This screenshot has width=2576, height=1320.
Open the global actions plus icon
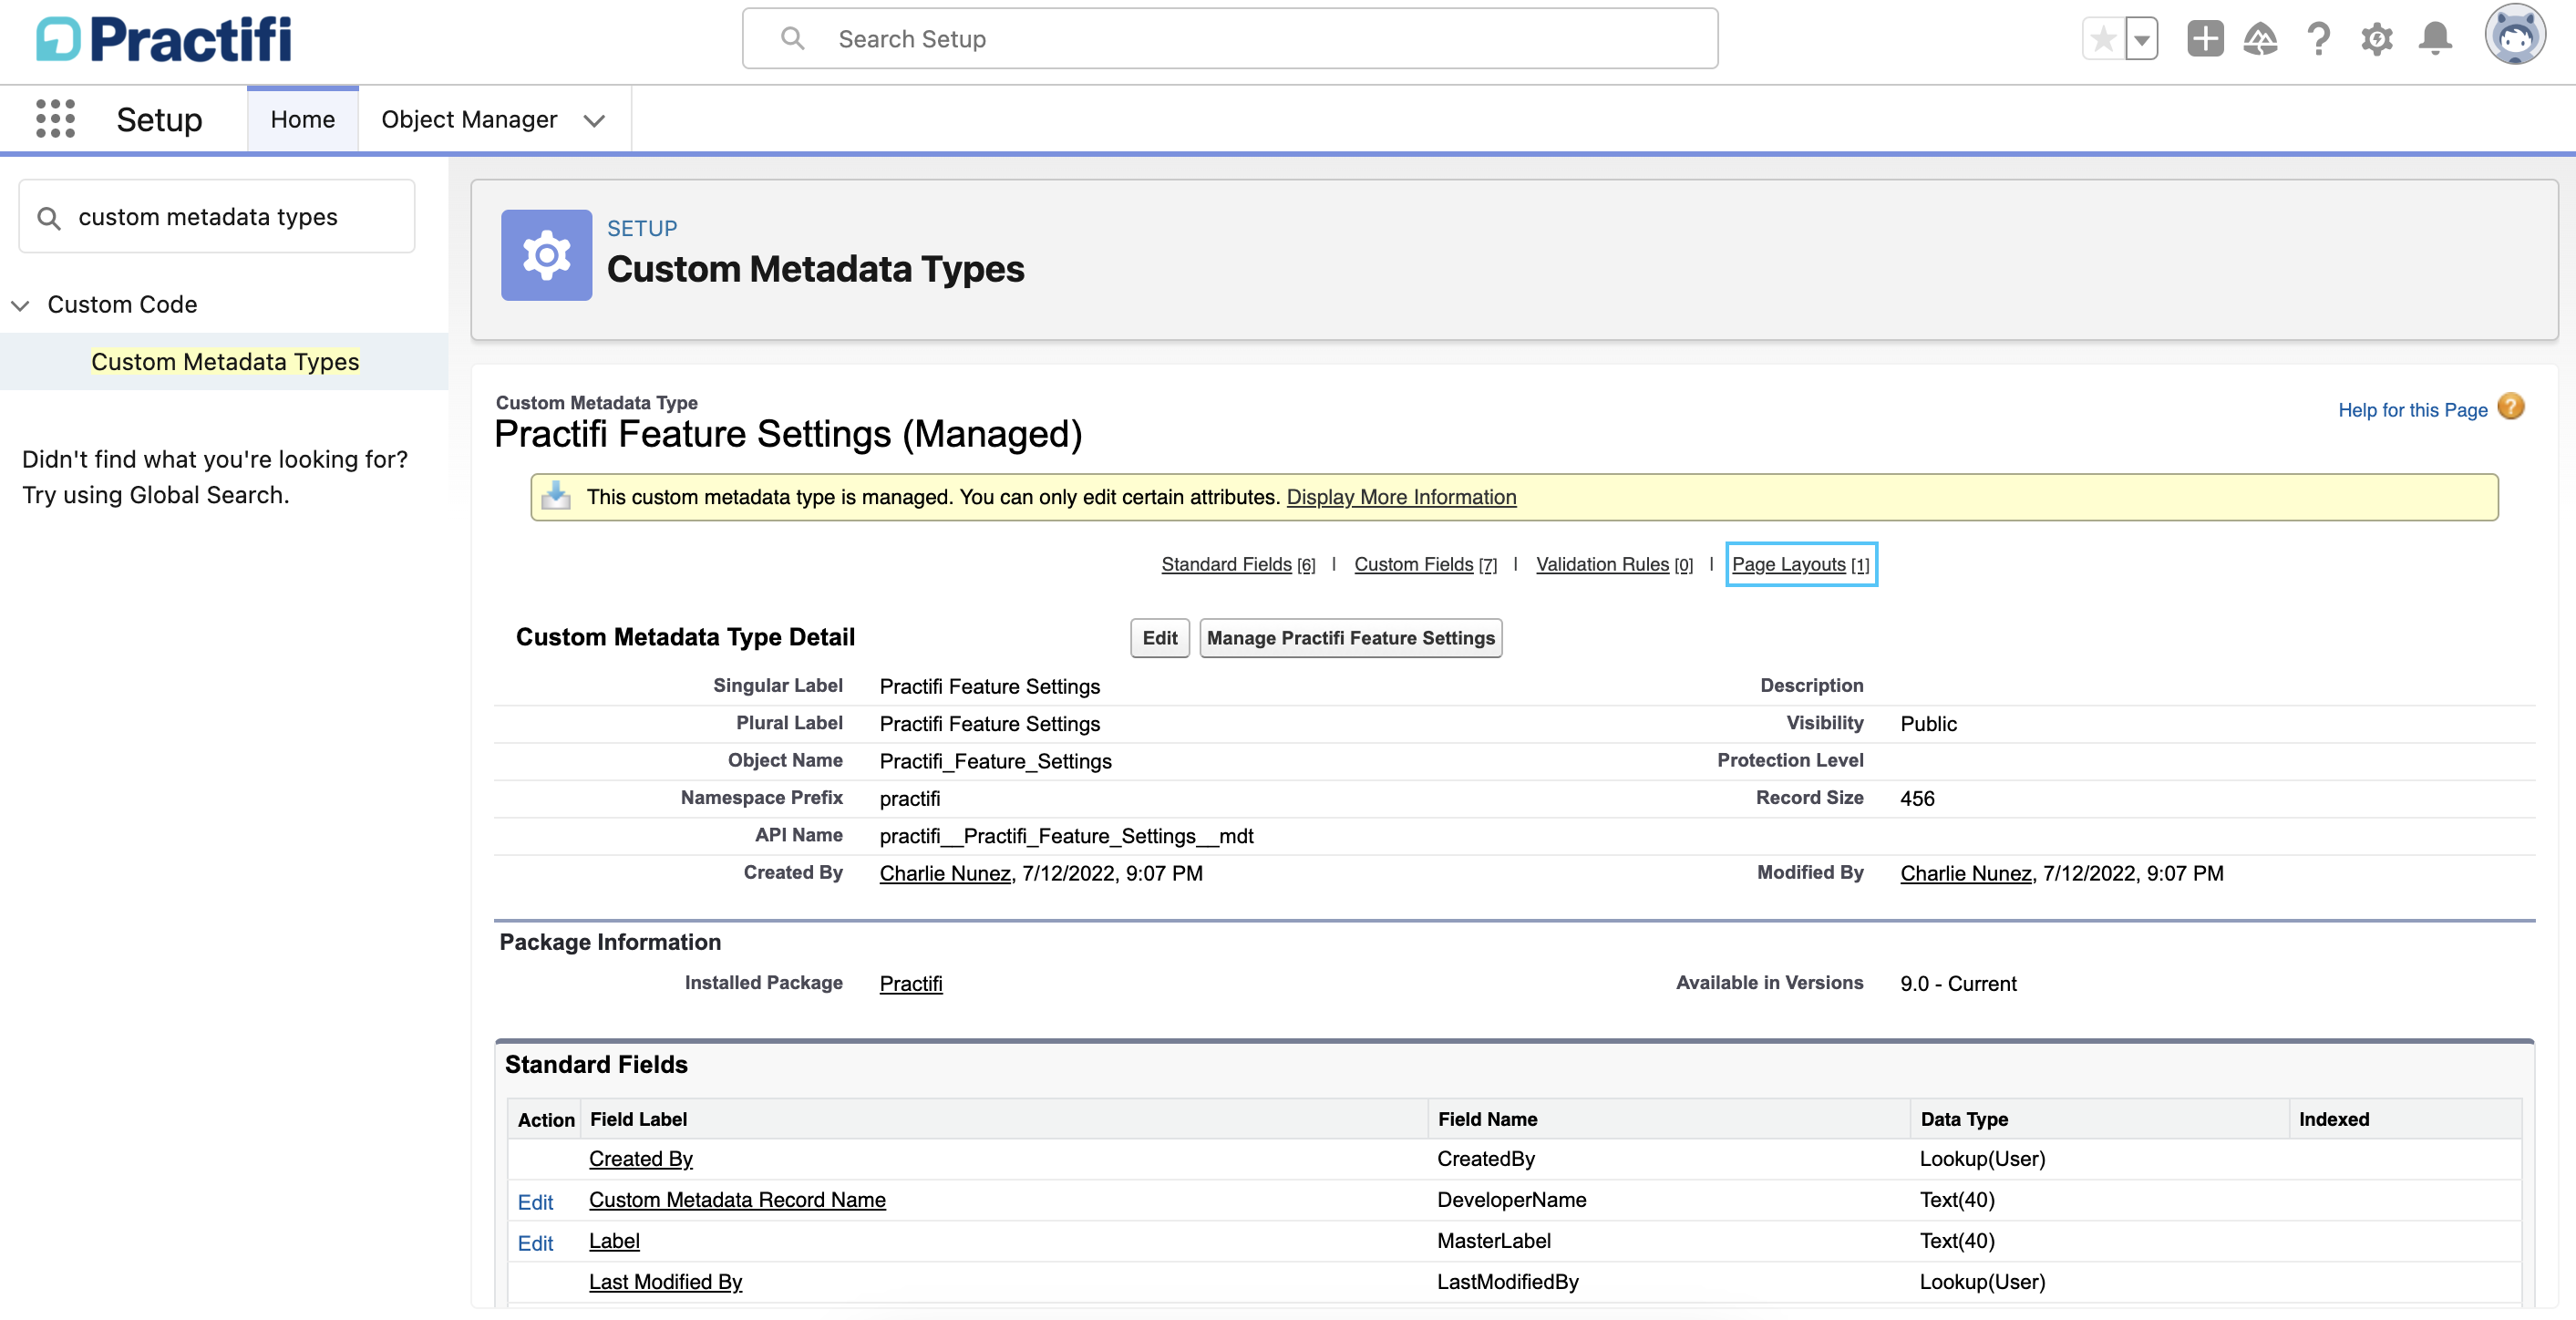(2205, 39)
